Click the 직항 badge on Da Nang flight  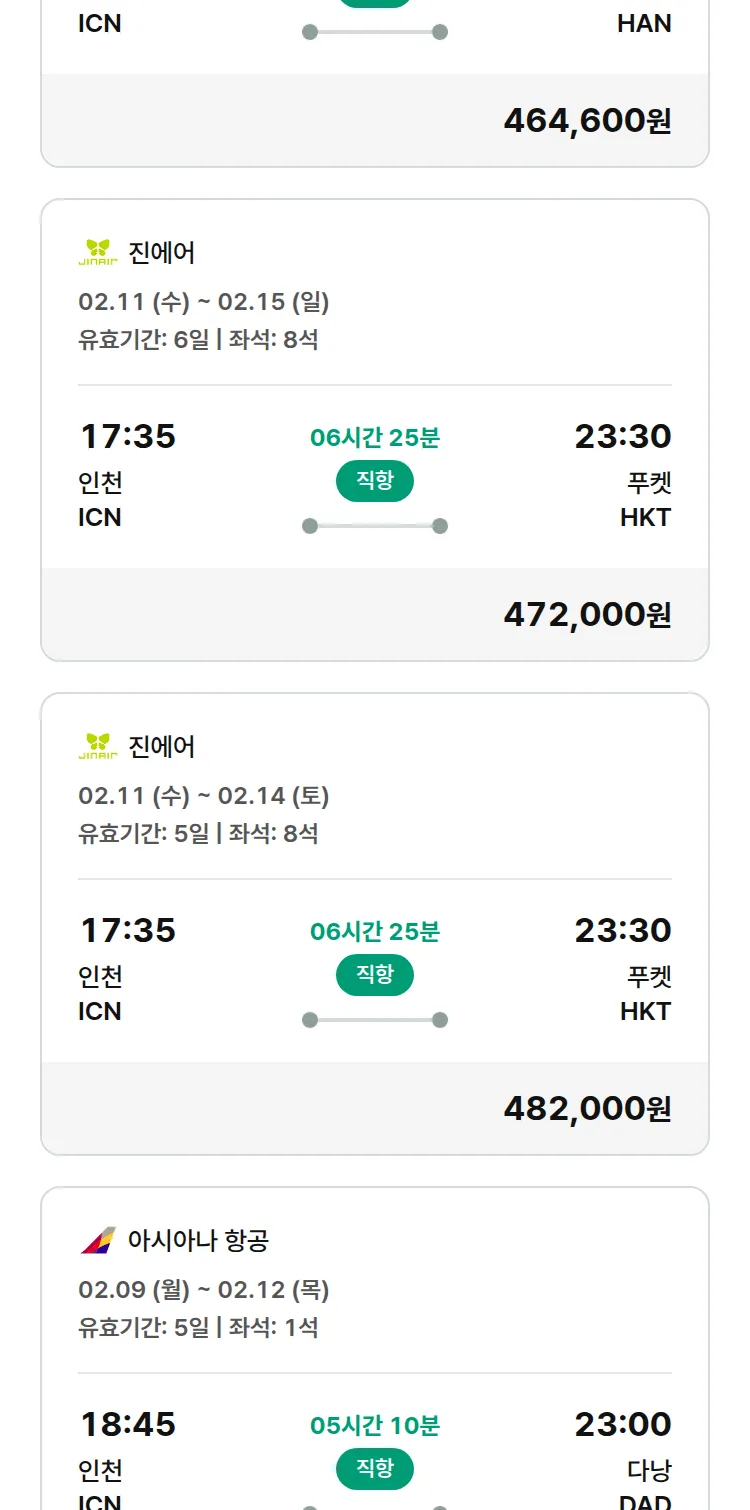(375, 1469)
